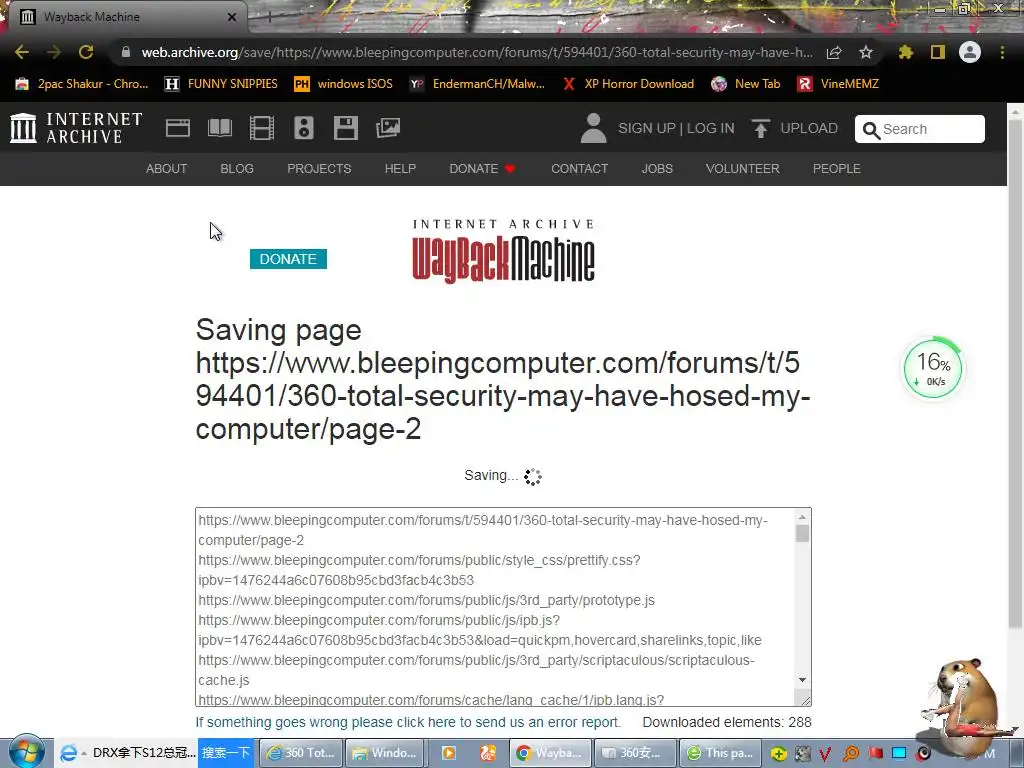This screenshot has width=1024, height=768.
Task: Open the Software (floppy) icon in header
Action: (345, 128)
